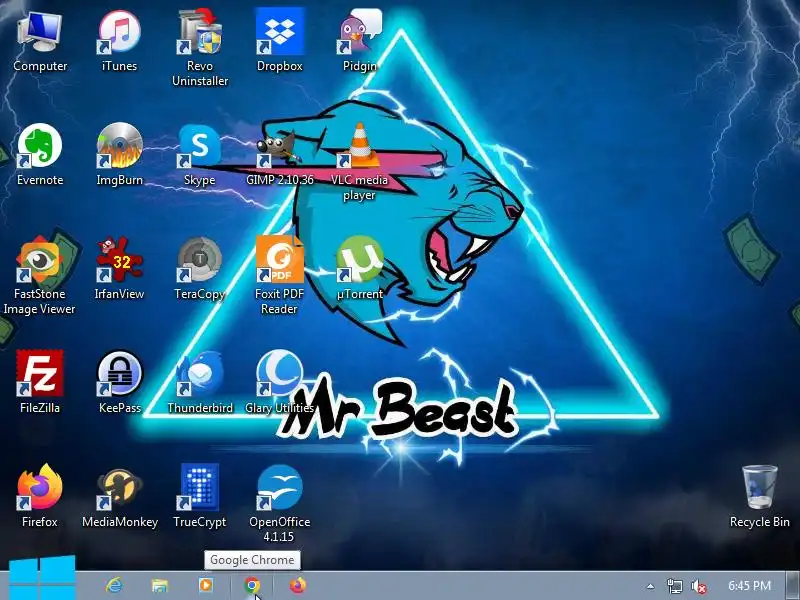
Task: Show hidden tray icons arrow
Action: tap(650, 586)
